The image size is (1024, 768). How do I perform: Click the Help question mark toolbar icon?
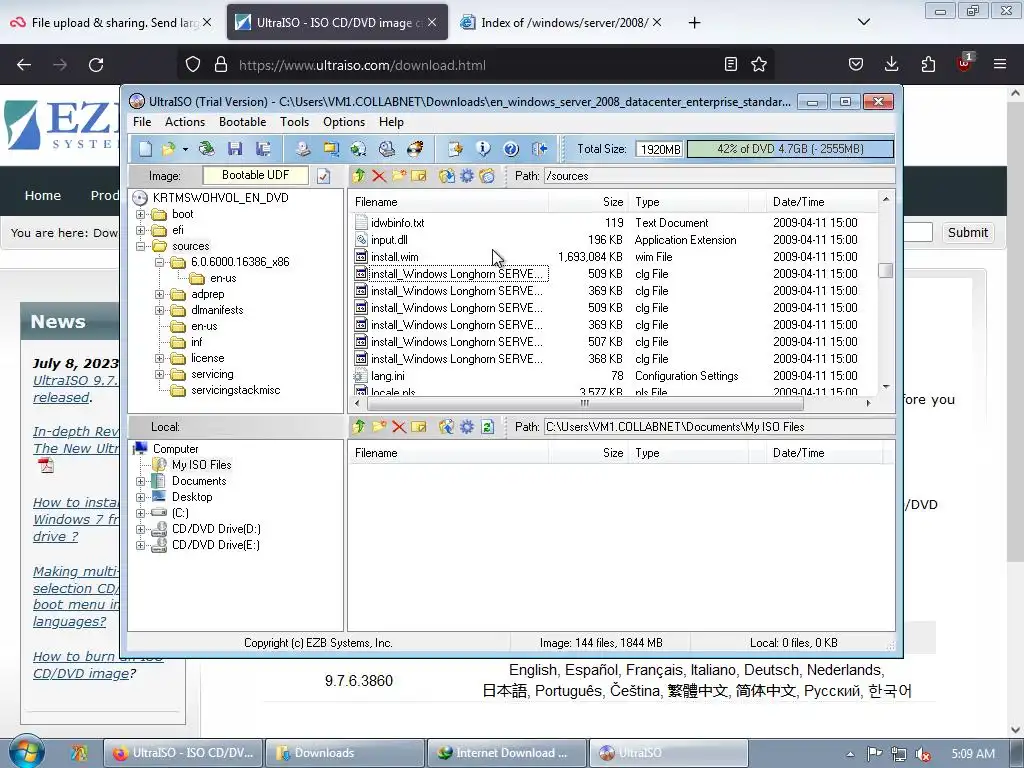511,149
